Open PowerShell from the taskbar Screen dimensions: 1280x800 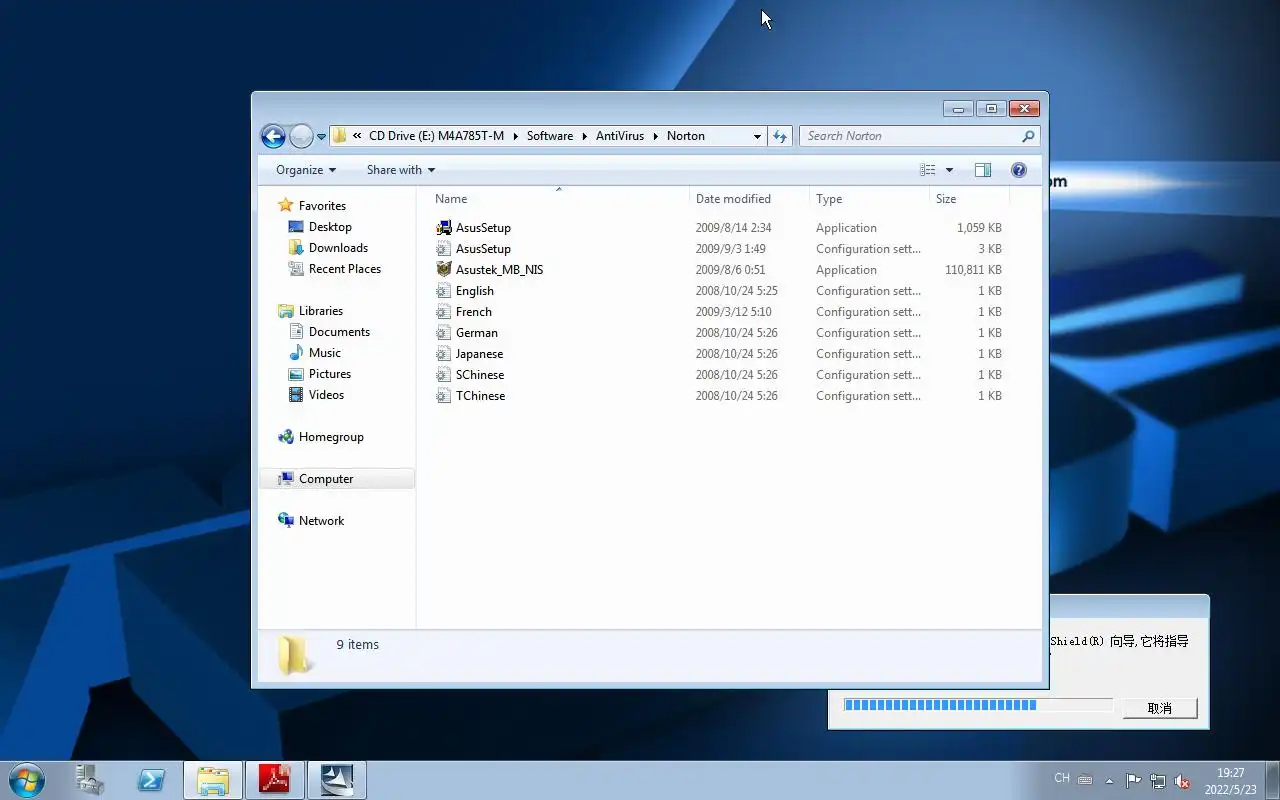pyautogui.click(x=151, y=780)
